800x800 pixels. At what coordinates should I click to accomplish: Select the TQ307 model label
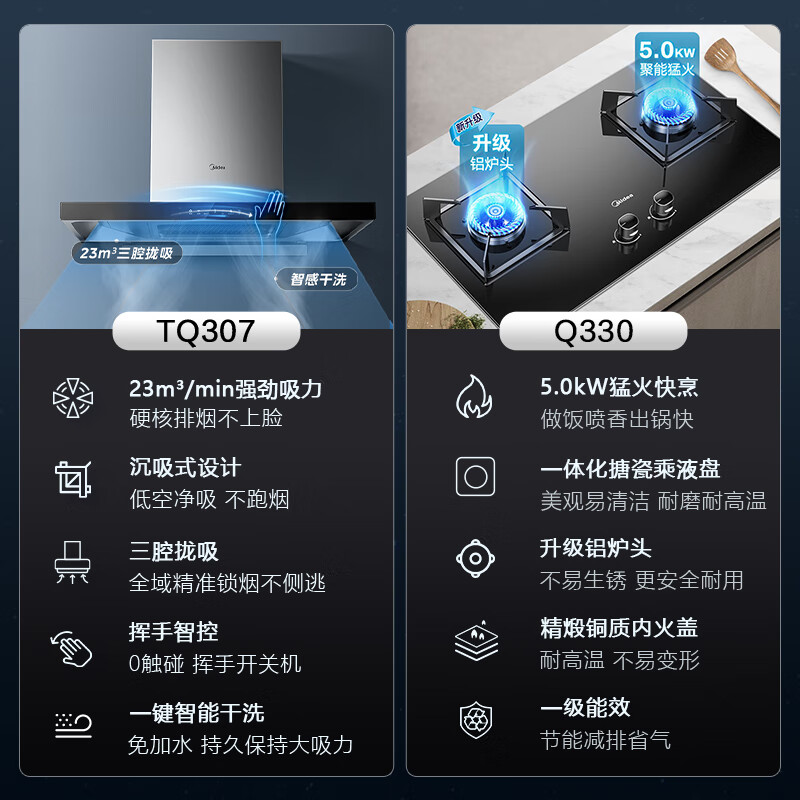[x=206, y=331]
